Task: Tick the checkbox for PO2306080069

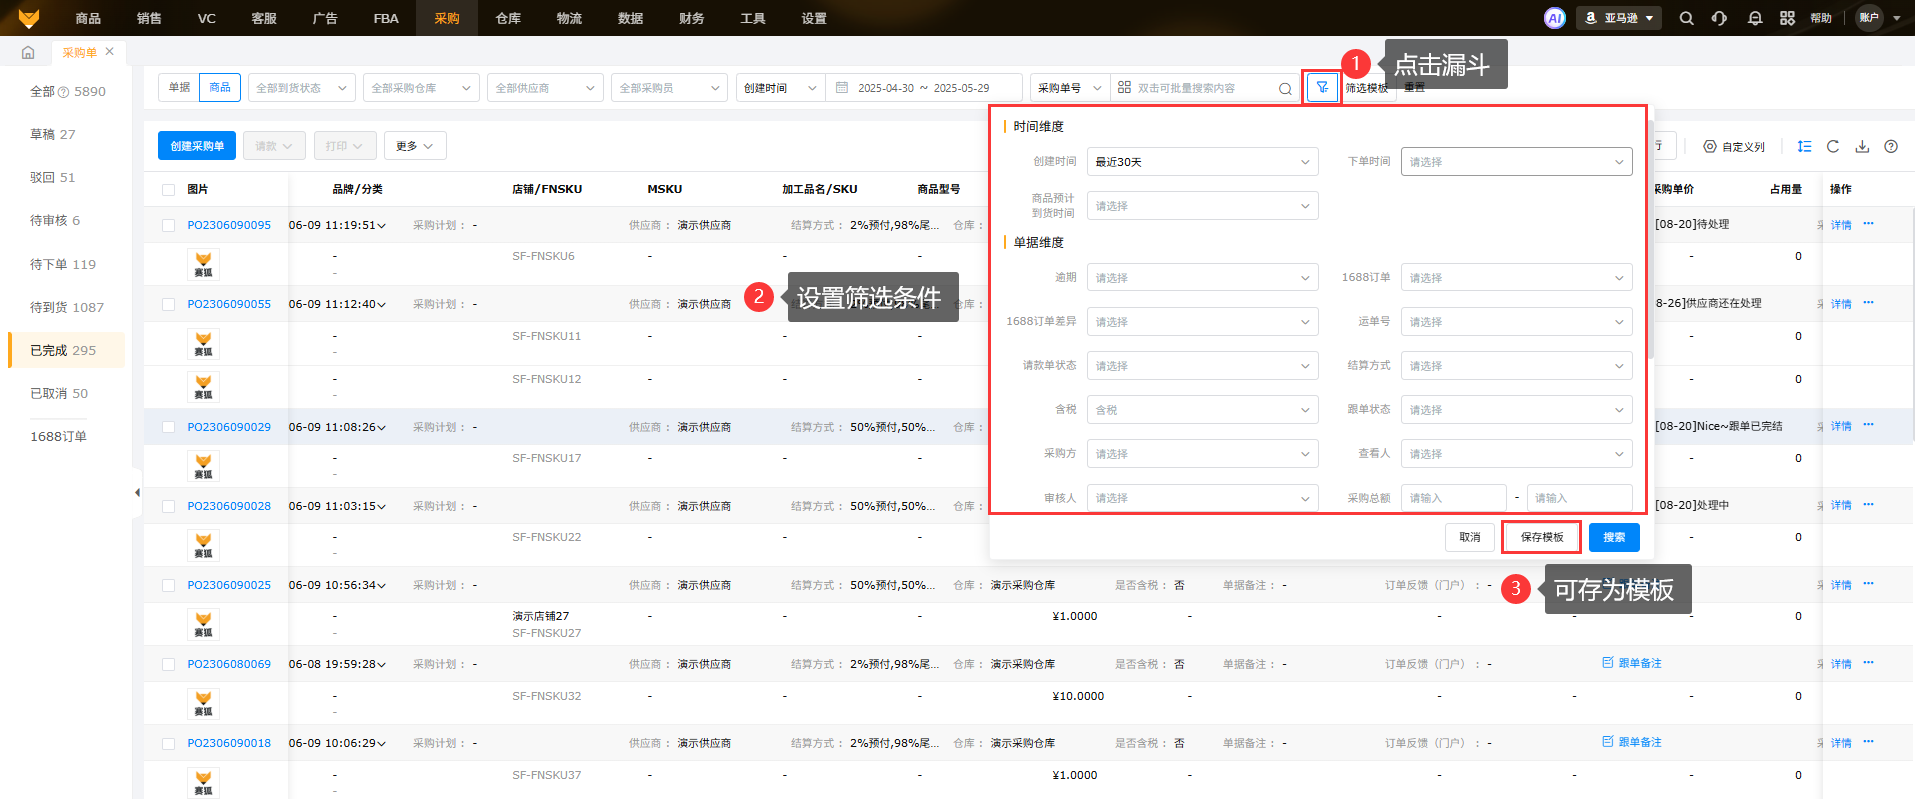Action: pyautogui.click(x=168, y=665)
